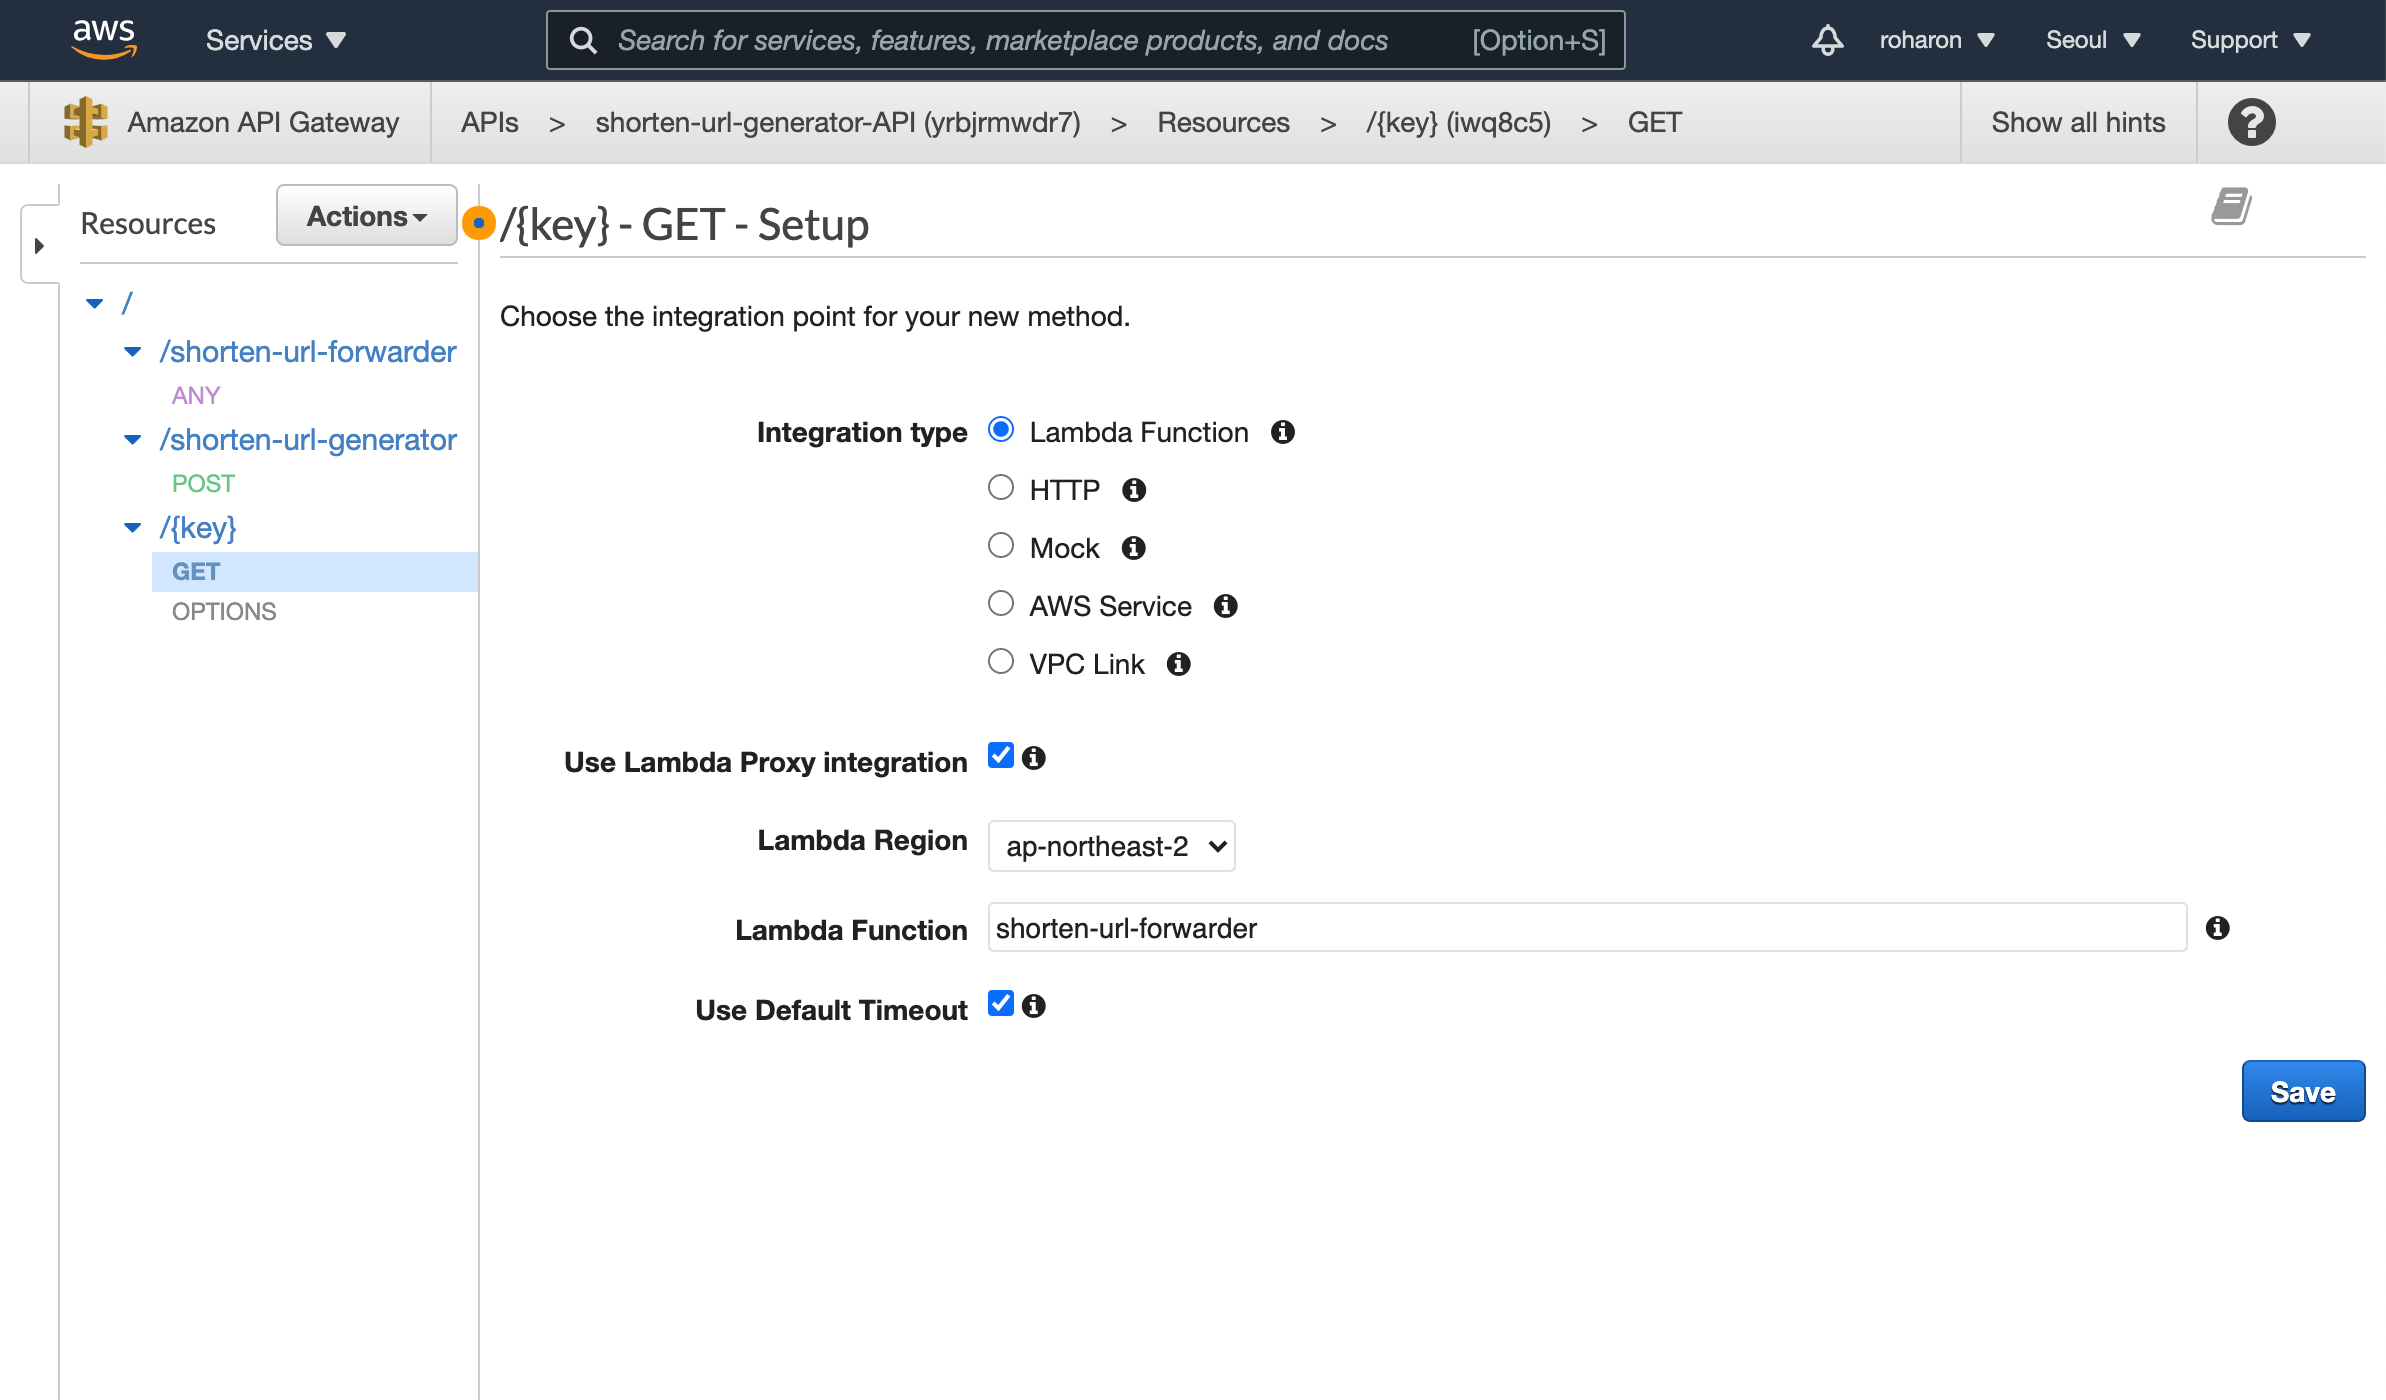Open the documentation book icon
The image size is (2386, 1400).
tap(2230, 207)
